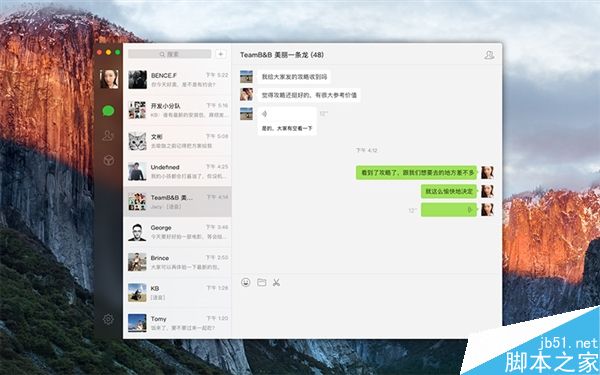Click the search field above the chat list
The image size is (600, 375).
[x=170, y=54]
